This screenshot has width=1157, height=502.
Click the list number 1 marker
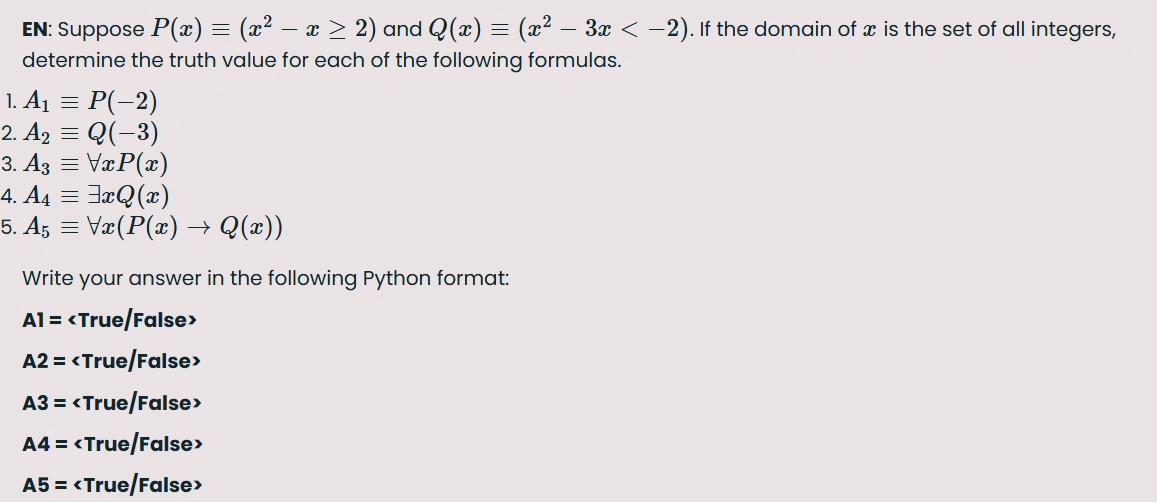10,102
